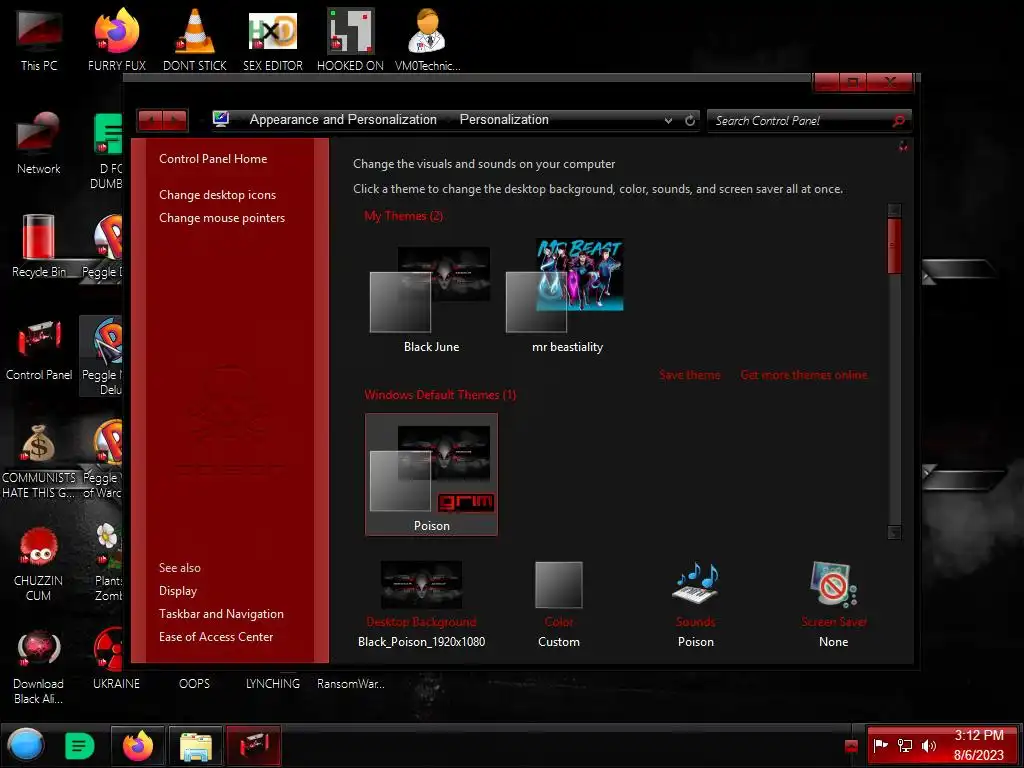Viewport: 1024px width, 768px height.
Task: Click Save theme link
Action: coord(690,375)
